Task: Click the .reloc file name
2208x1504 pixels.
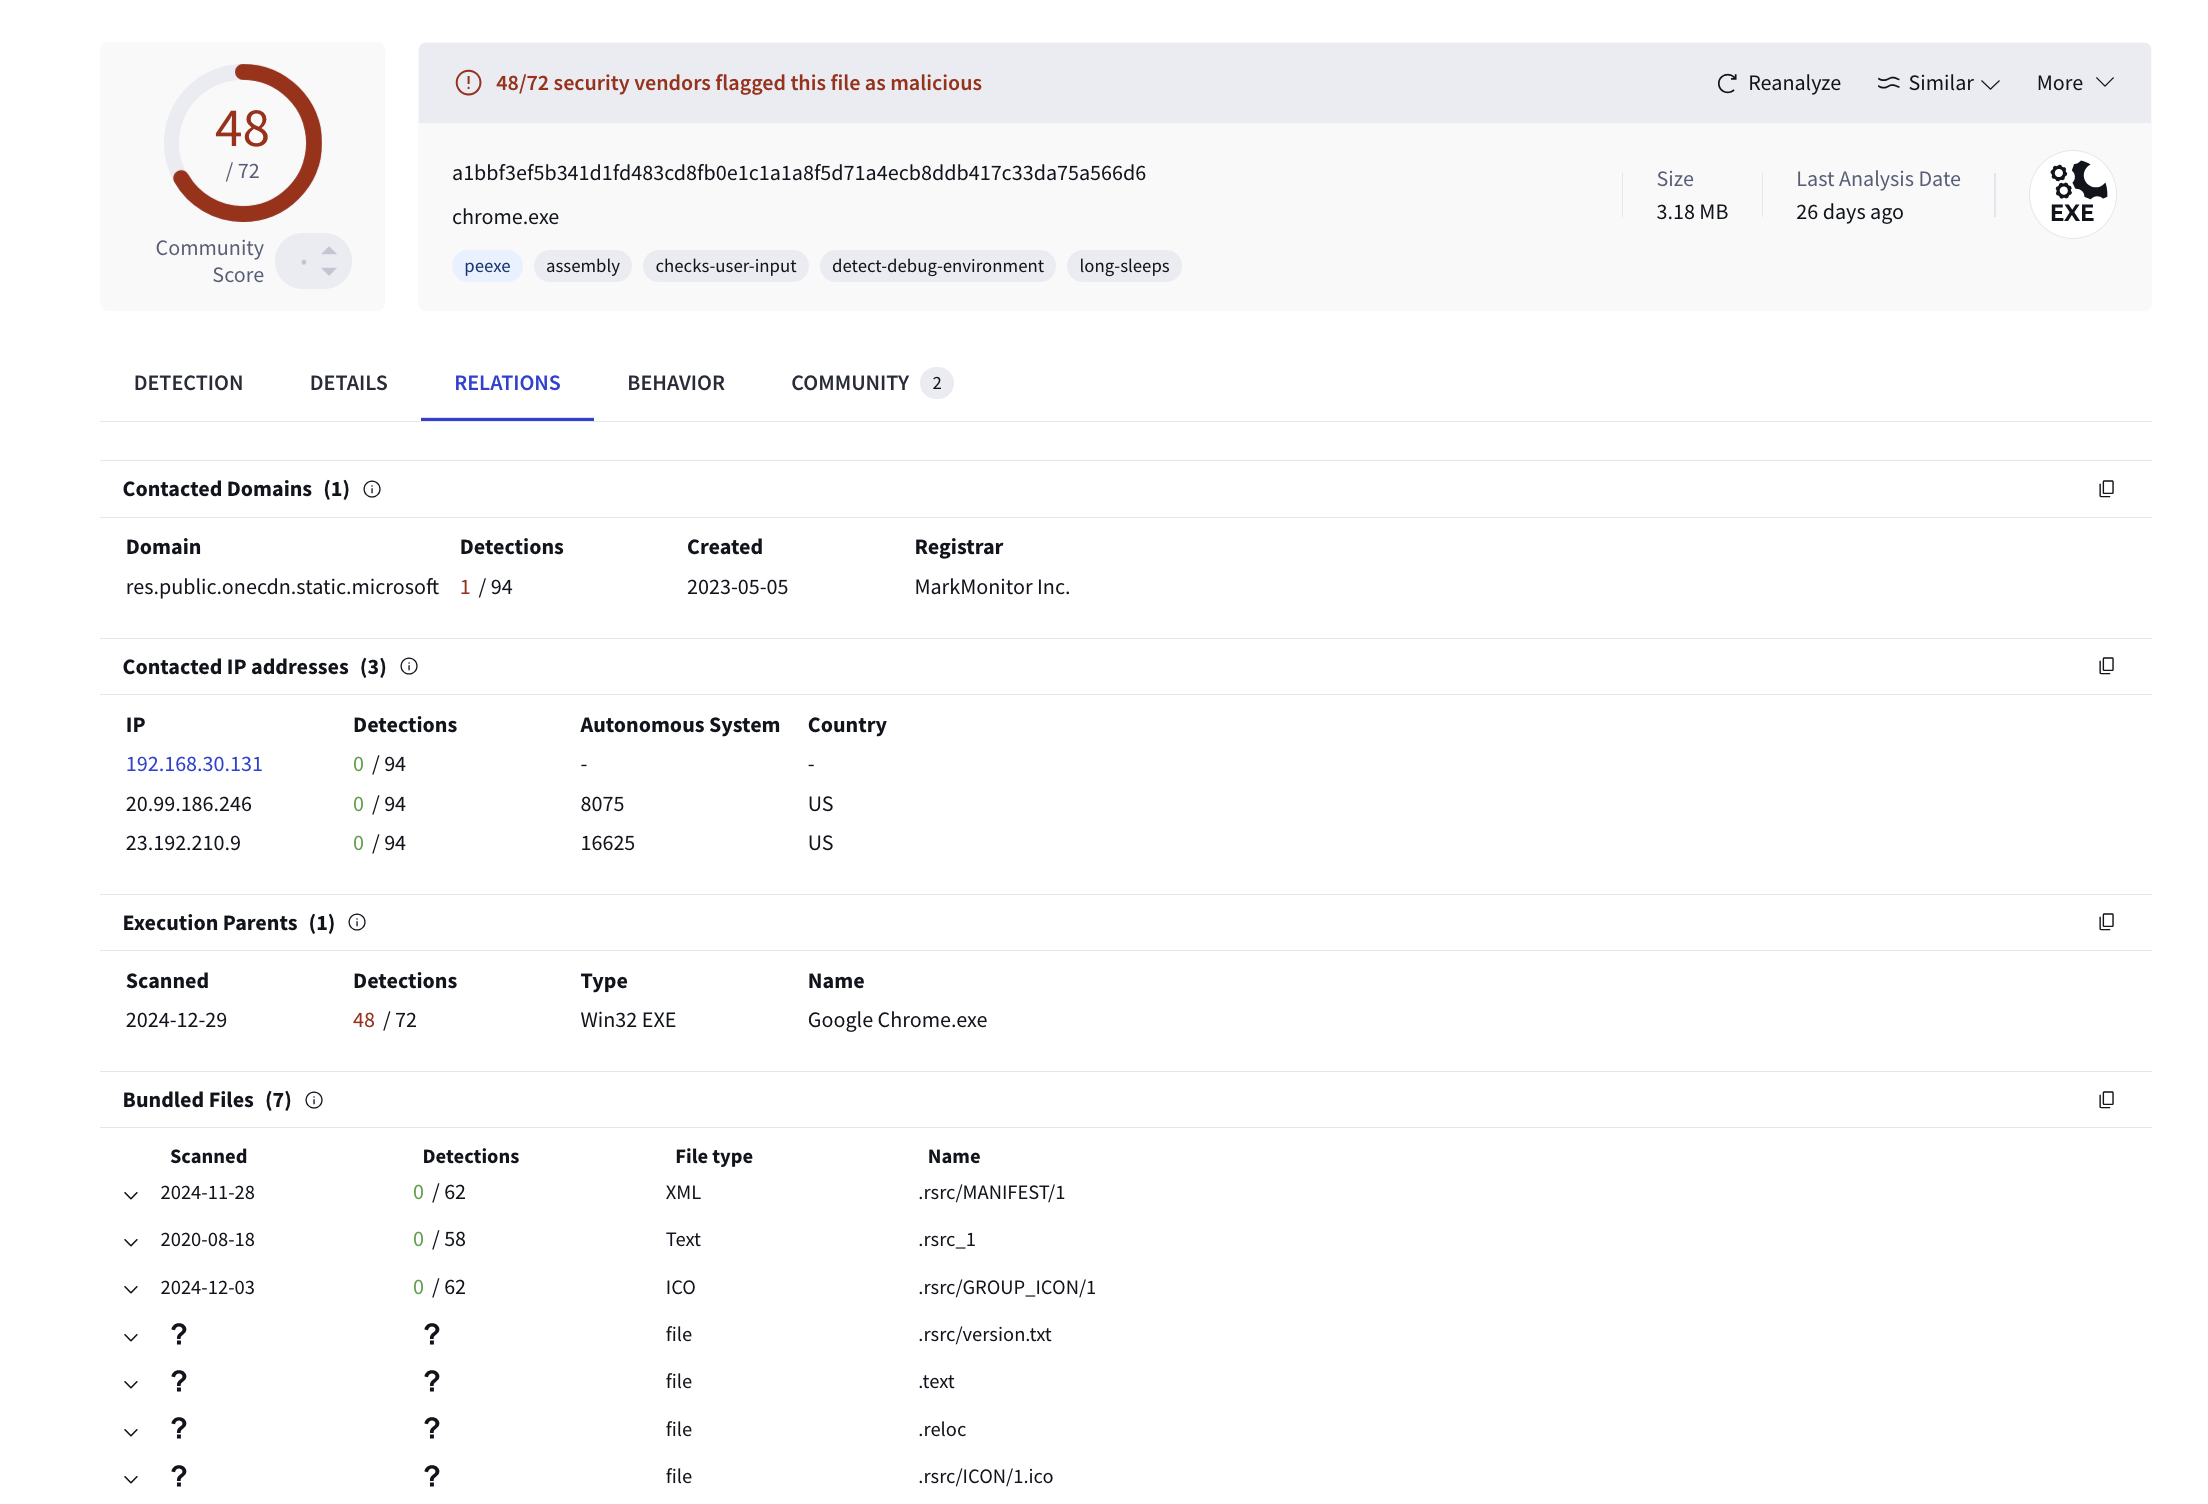Action: (942, 1429)
